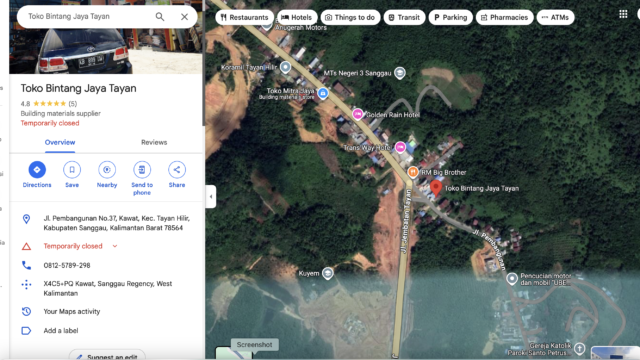Copy the Jl. Pembangunan No.37 address text
The width and height of the screenshot is (640, 360).
click(116, 223)
